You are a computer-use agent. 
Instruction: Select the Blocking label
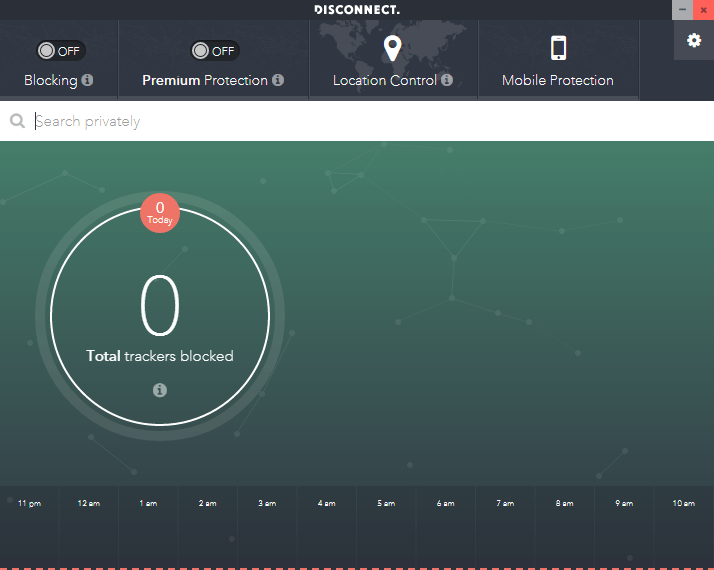coord(51,81)
